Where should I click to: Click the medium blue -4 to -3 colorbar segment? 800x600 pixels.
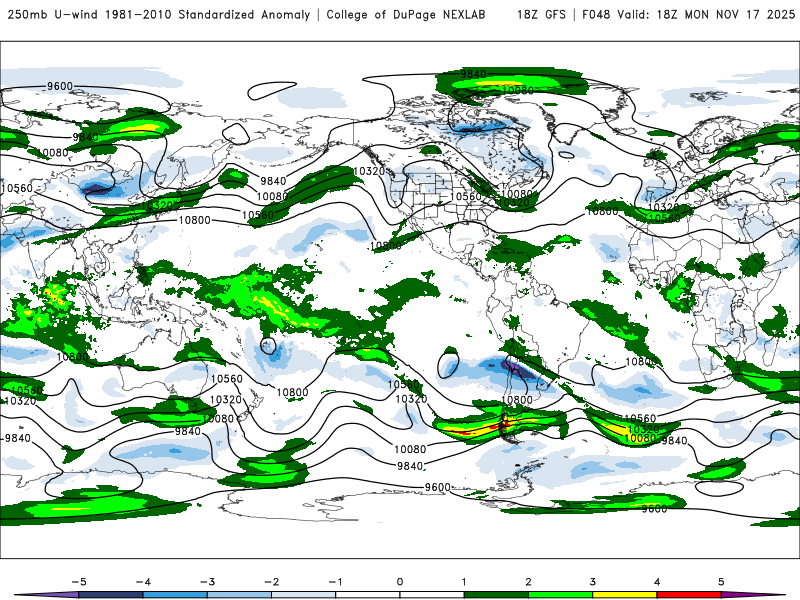pyautogui.click(x=175, y=595)
